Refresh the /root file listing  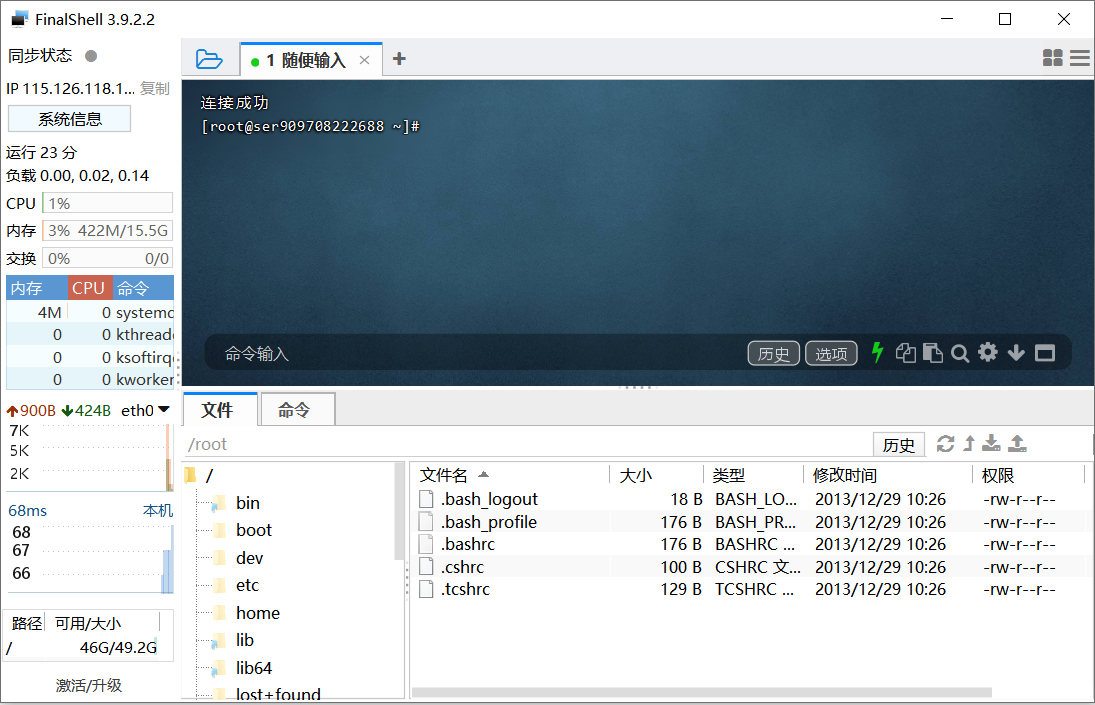(x=945, y=443)
